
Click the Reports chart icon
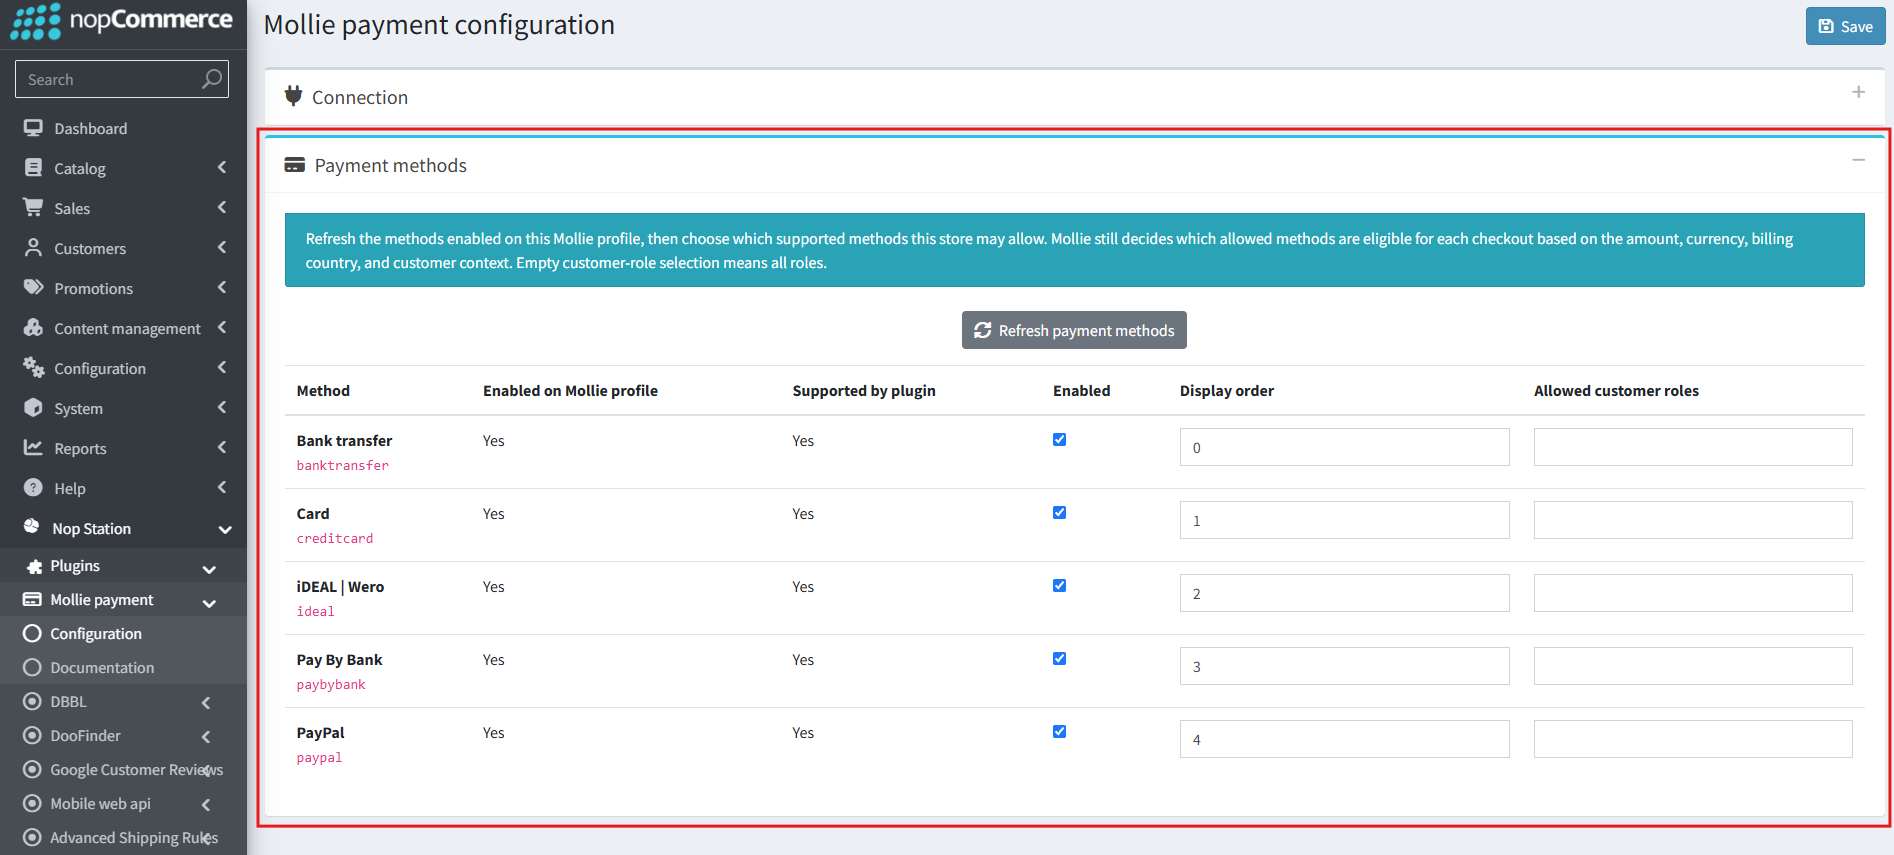34,447
